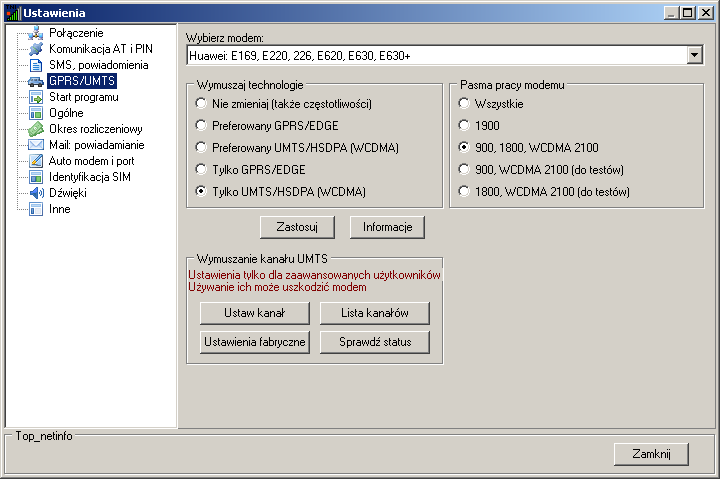
Task: Click the SMS, powiadomienia envelope icon
Action: 36,65
